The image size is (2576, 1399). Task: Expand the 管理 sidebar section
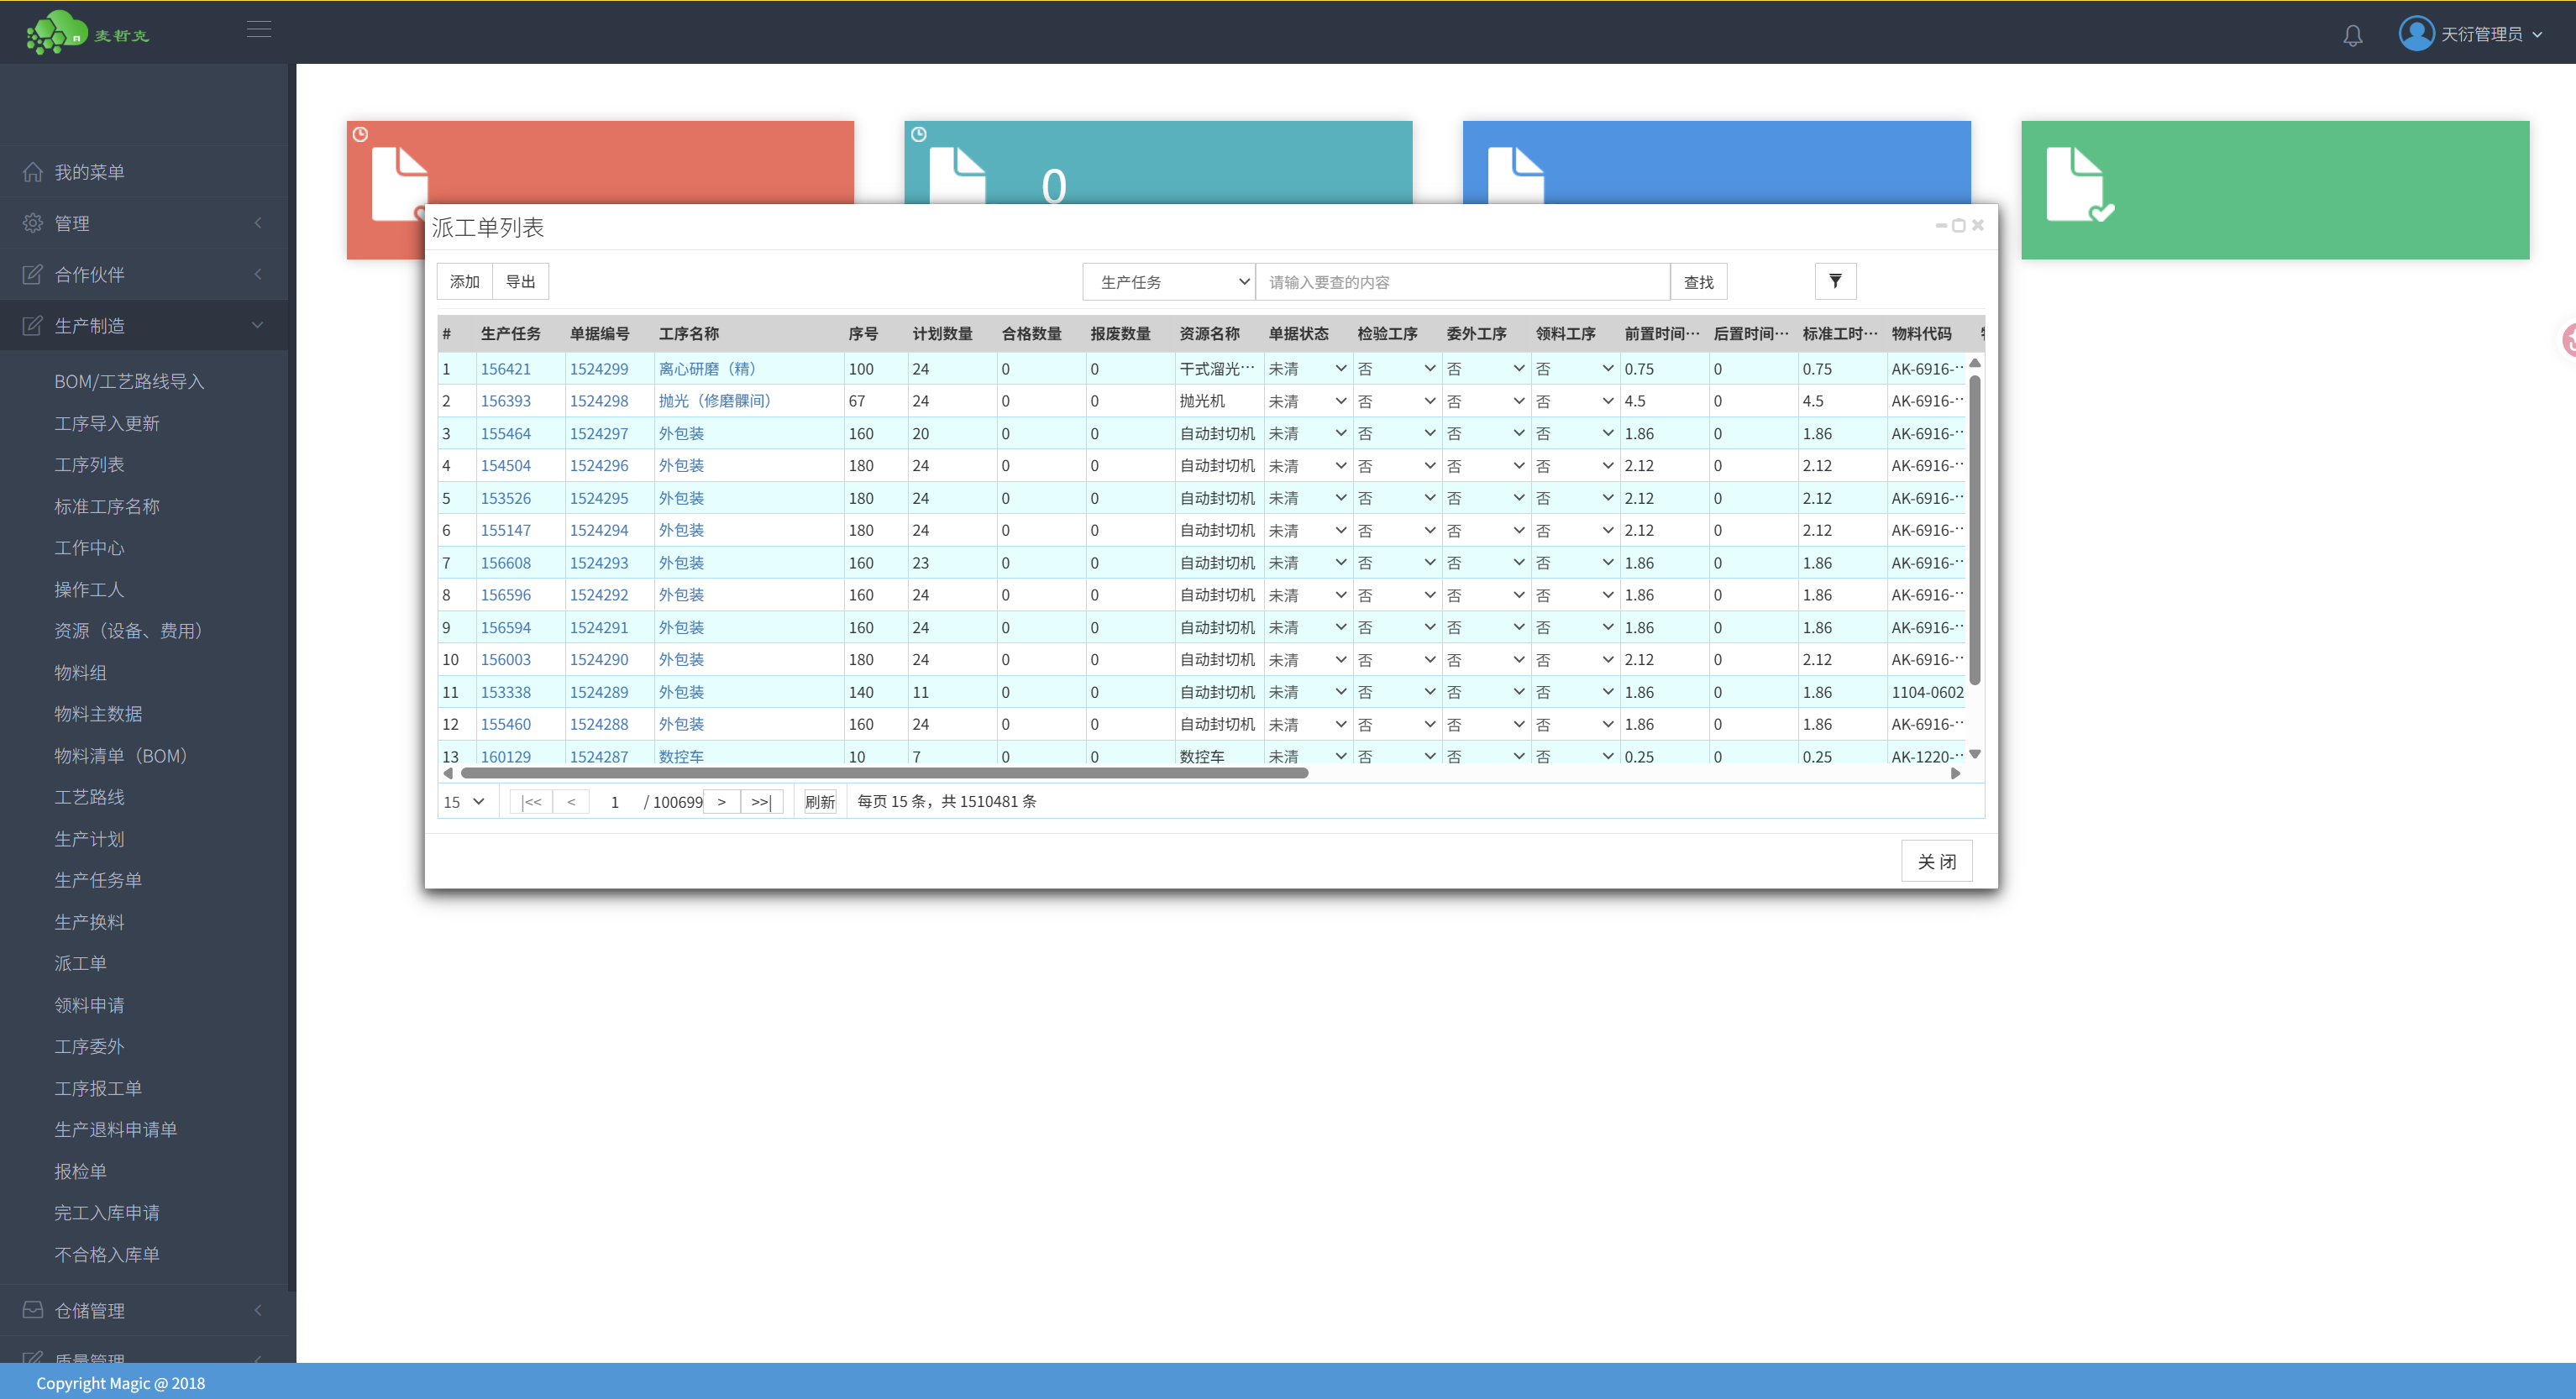click(144, 223)
